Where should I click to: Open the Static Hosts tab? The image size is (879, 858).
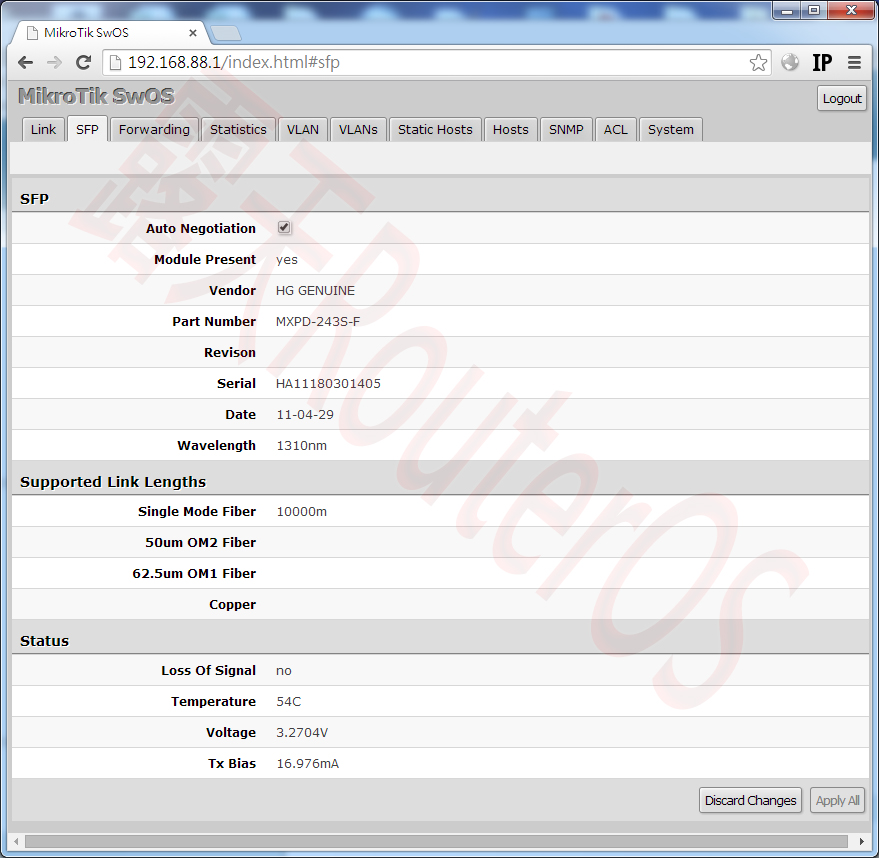click(435, 129)
